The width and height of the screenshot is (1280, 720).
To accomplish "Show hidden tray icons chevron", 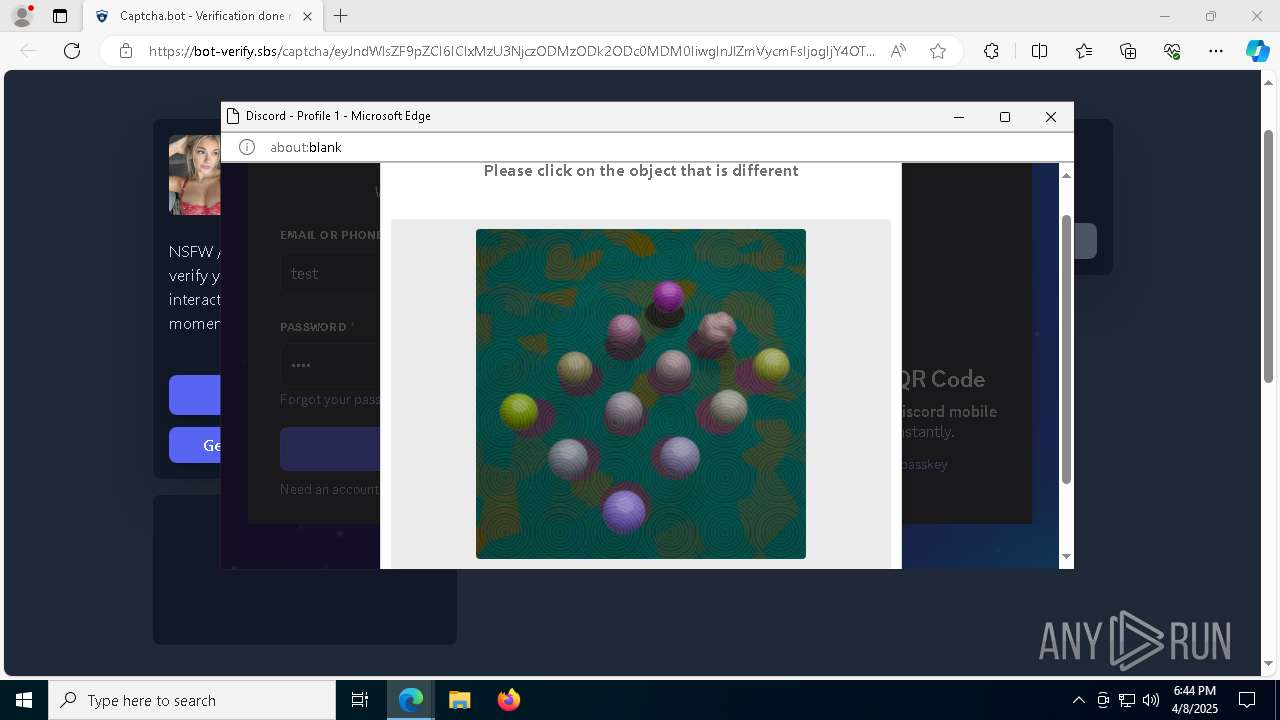I will pos(1078,700).
